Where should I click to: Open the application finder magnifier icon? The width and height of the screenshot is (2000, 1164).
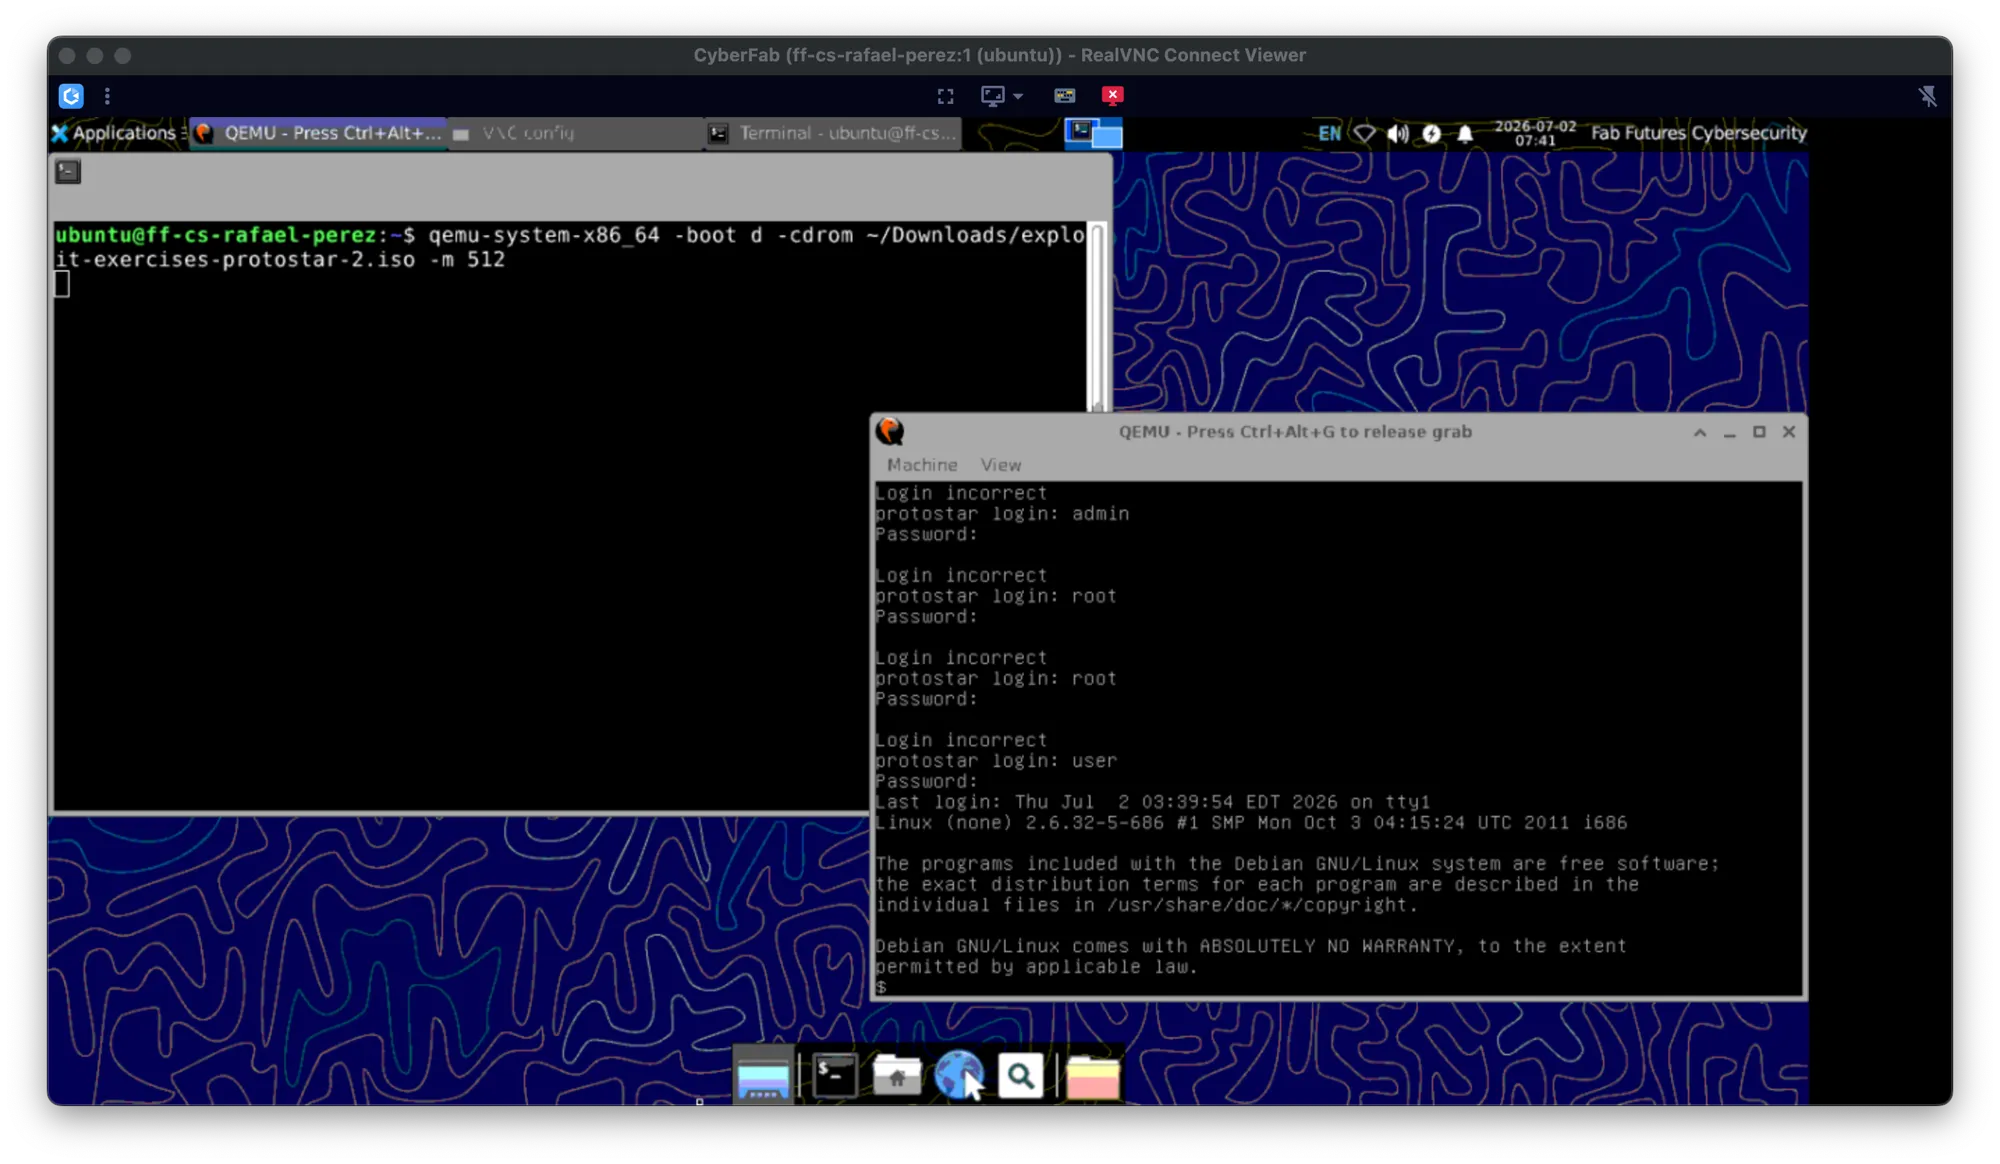pyautogui.click(x=1020, y=1076)
